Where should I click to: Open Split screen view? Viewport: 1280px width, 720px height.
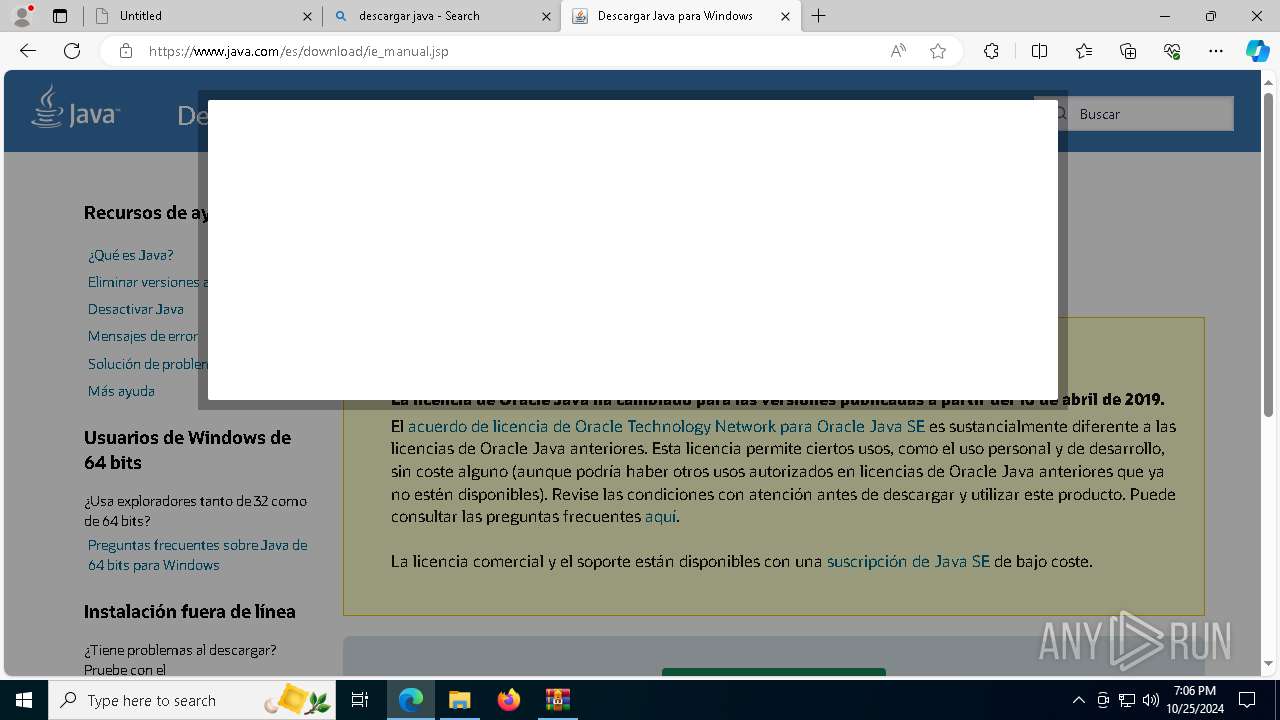(x=1039, y=51)
